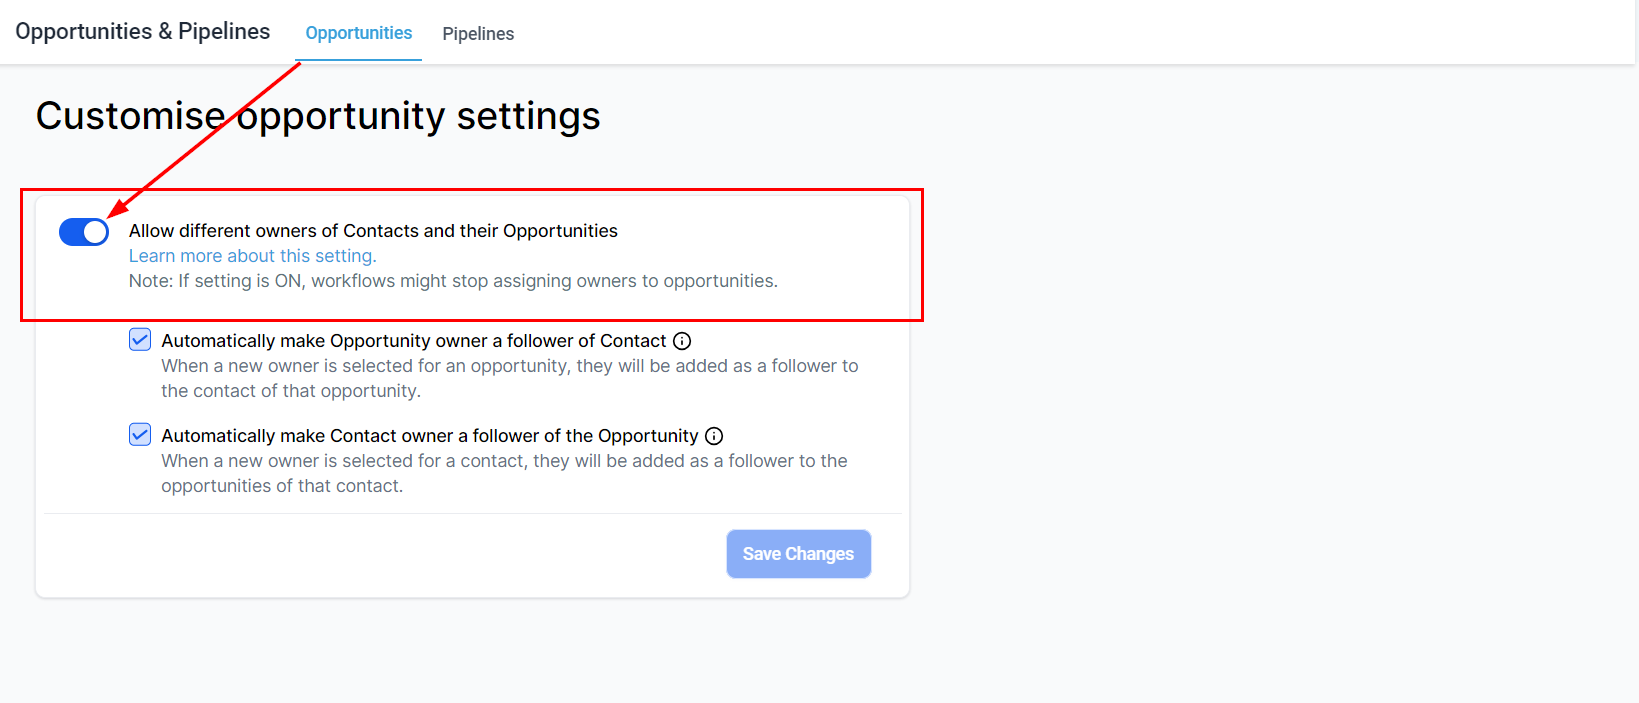Click description about follower to the contact
1639x703 pixels.
[x=509, y=378]
